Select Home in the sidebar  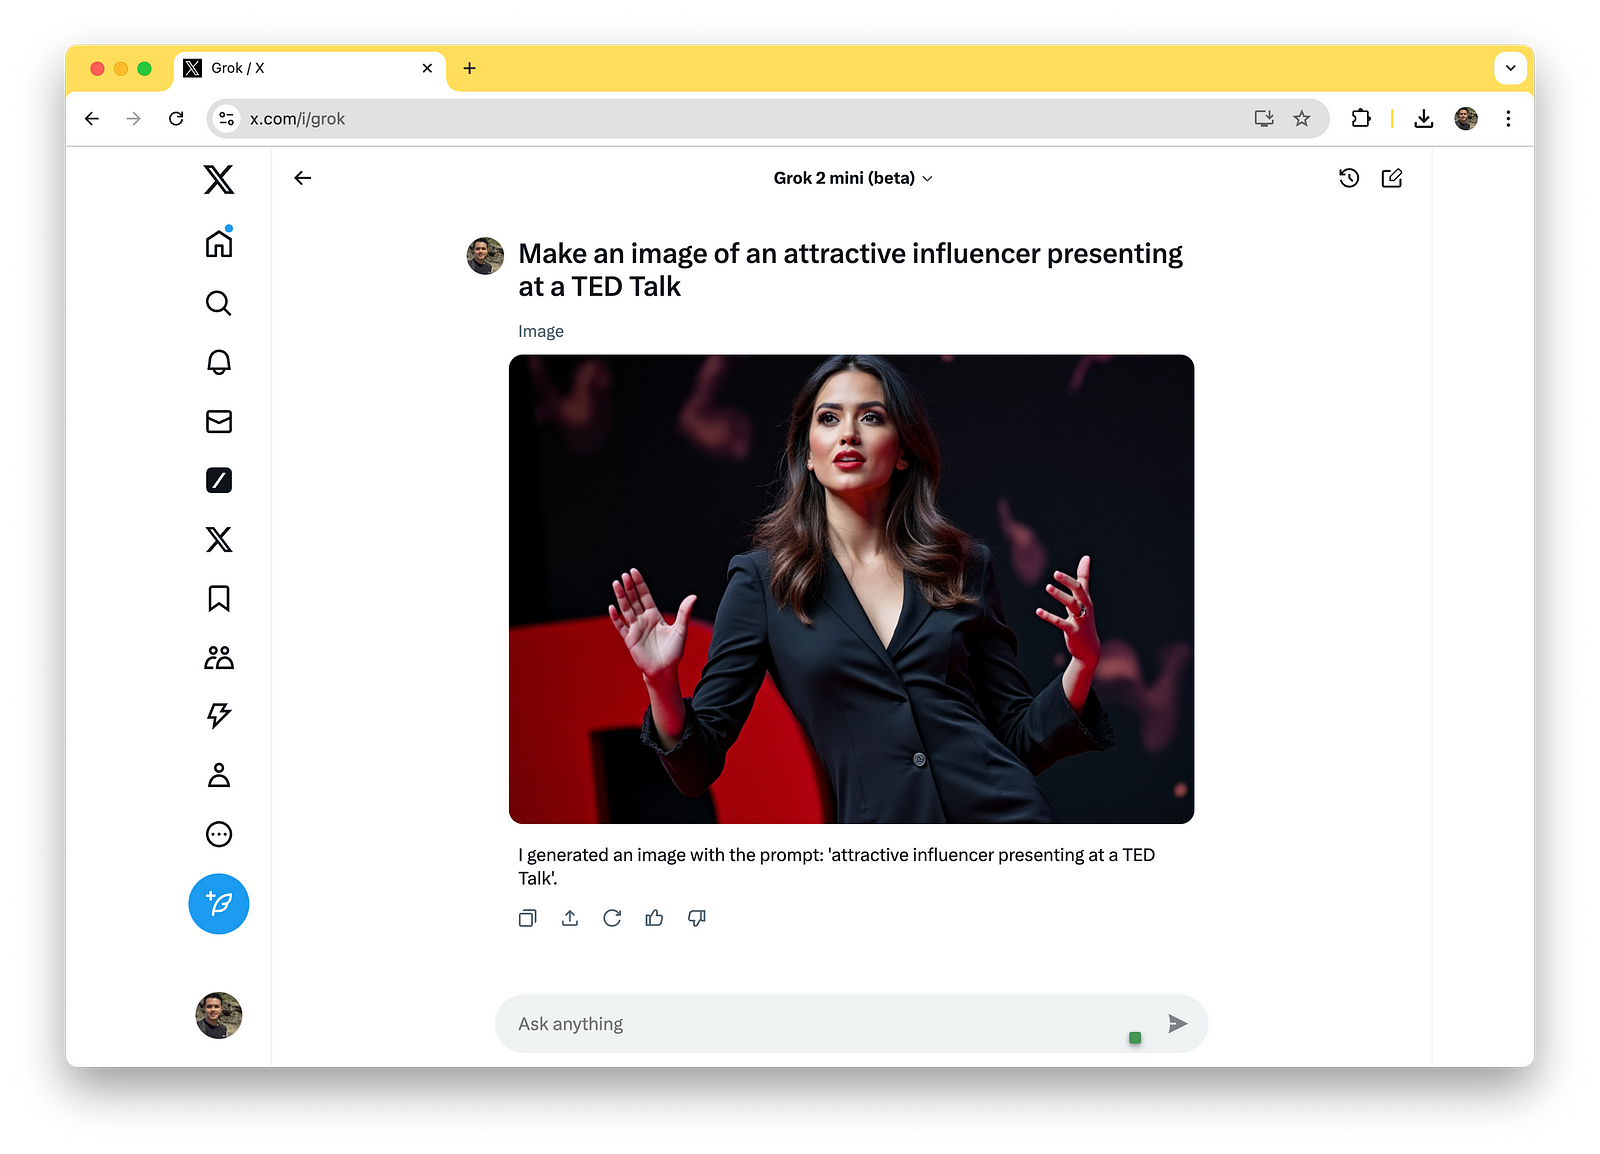click(218, 242)
